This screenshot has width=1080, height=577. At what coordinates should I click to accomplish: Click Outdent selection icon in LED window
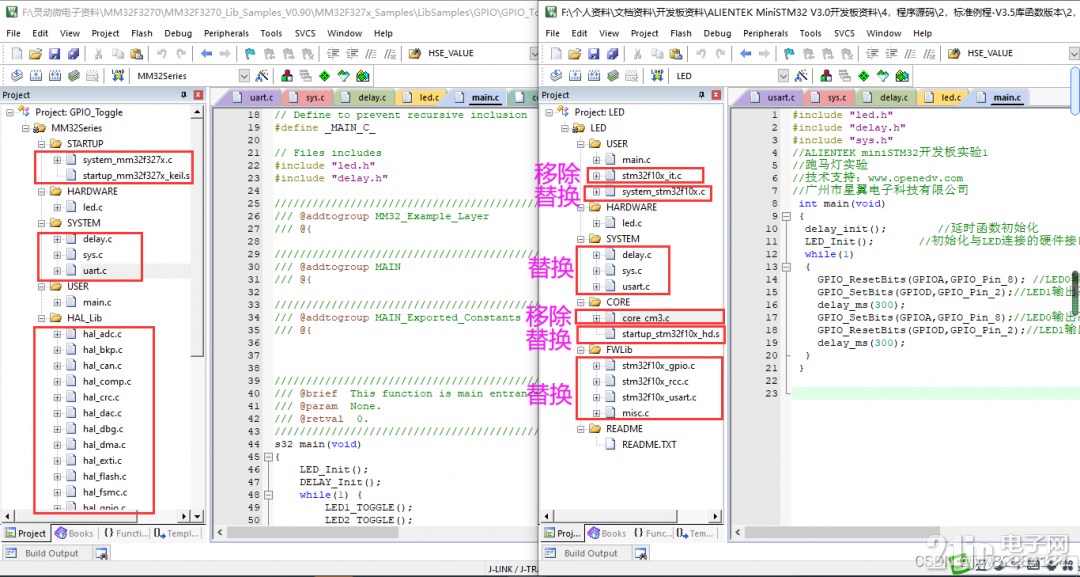pyautogui.click(x=891, y=53)
